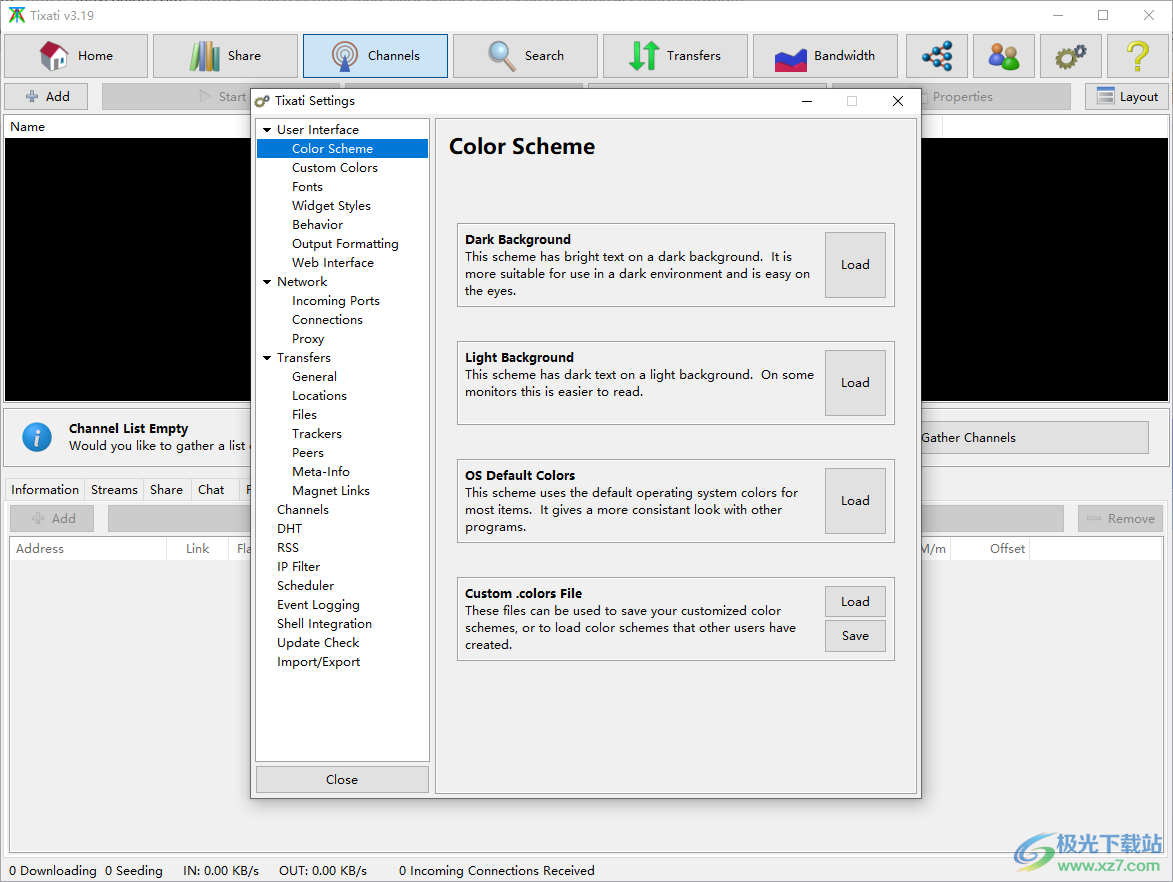Image resolution: width=1173 pixels, height=882 pixels.
Task: Open Update Check settings
Action: (318, 643)
